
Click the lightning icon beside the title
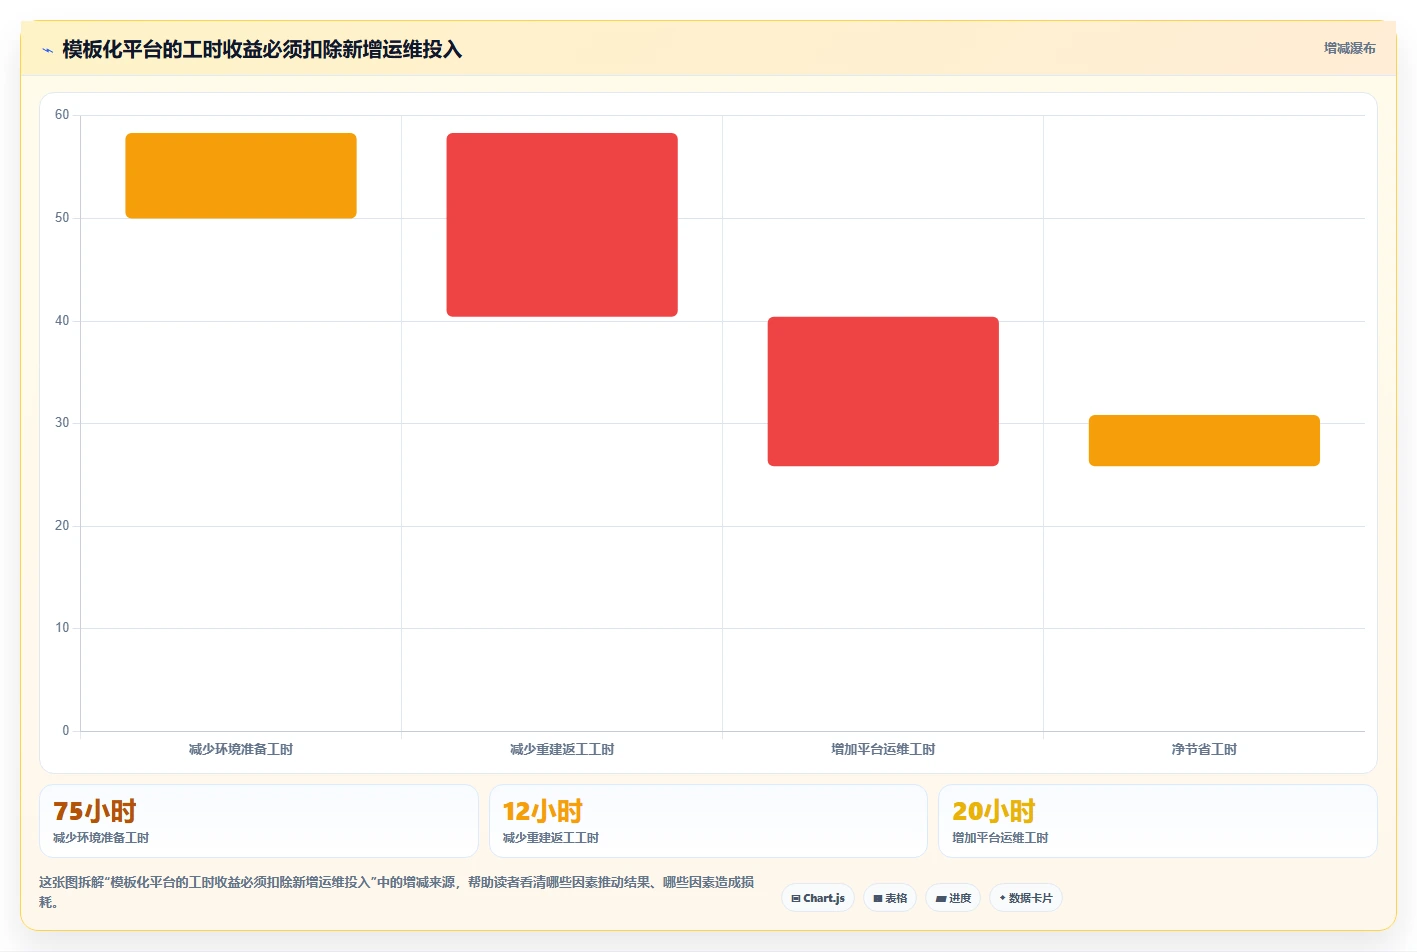[47, 50]
